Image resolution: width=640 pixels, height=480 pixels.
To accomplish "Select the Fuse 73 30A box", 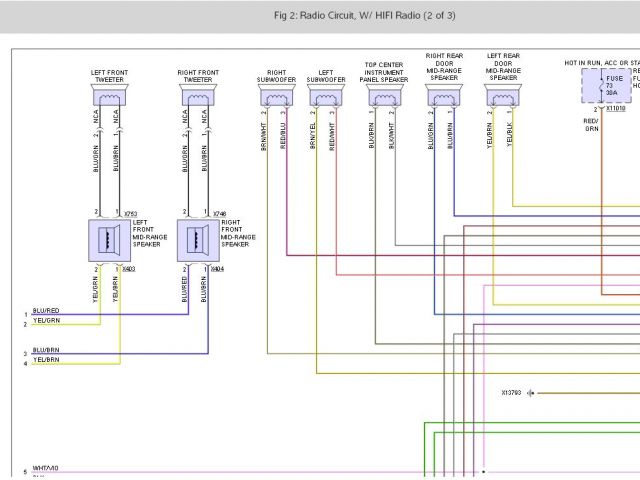I will point(606,87).
